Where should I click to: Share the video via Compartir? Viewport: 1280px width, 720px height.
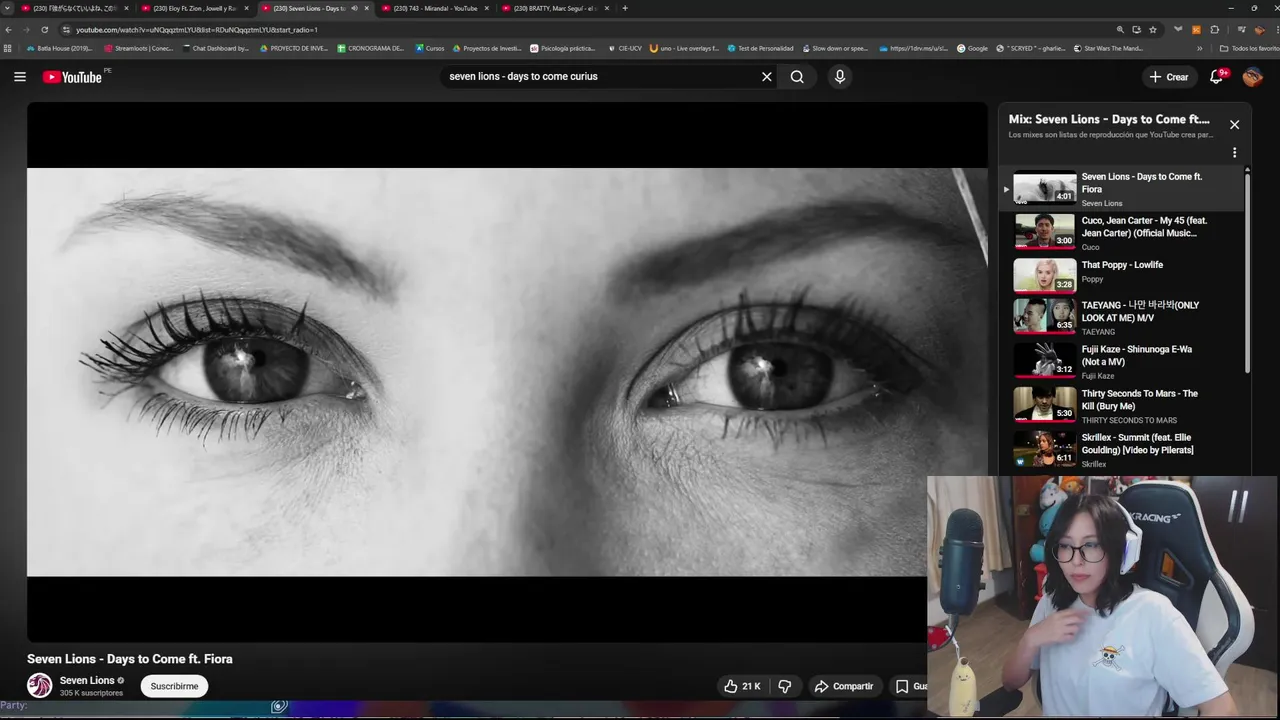[x=844, y=686]
